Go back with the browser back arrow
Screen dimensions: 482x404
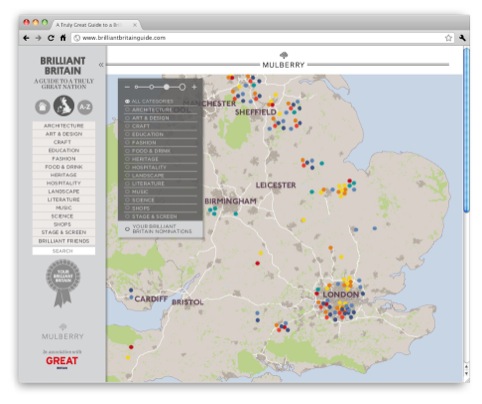click(x=26, y=38)
